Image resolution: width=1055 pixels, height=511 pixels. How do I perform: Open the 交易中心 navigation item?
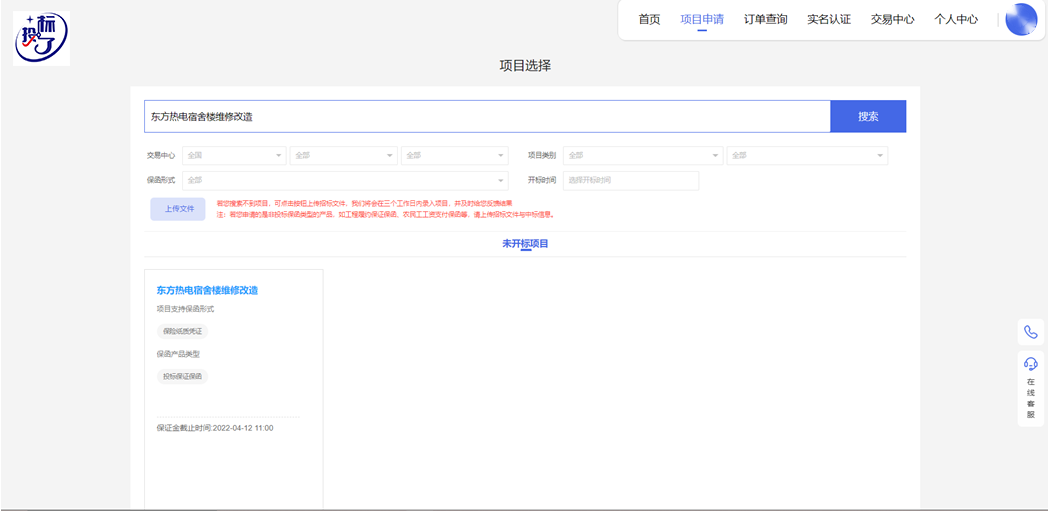[x=892, y=19]
